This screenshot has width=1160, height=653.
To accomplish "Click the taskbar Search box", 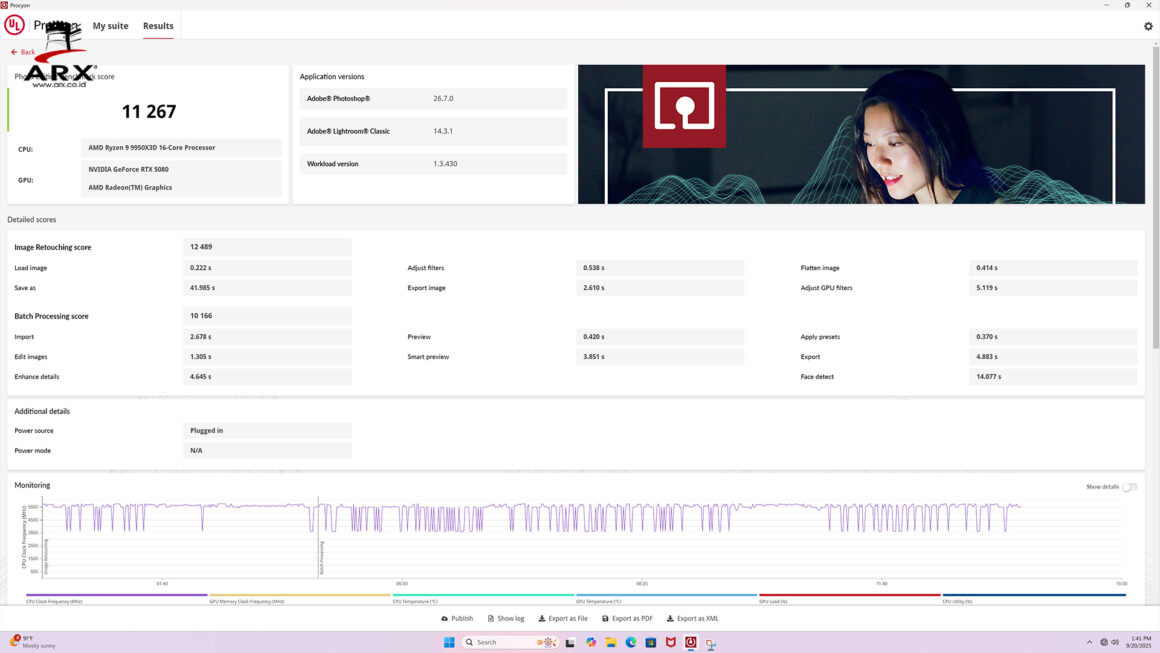I will pyautogui.click(x=509, y=642).
